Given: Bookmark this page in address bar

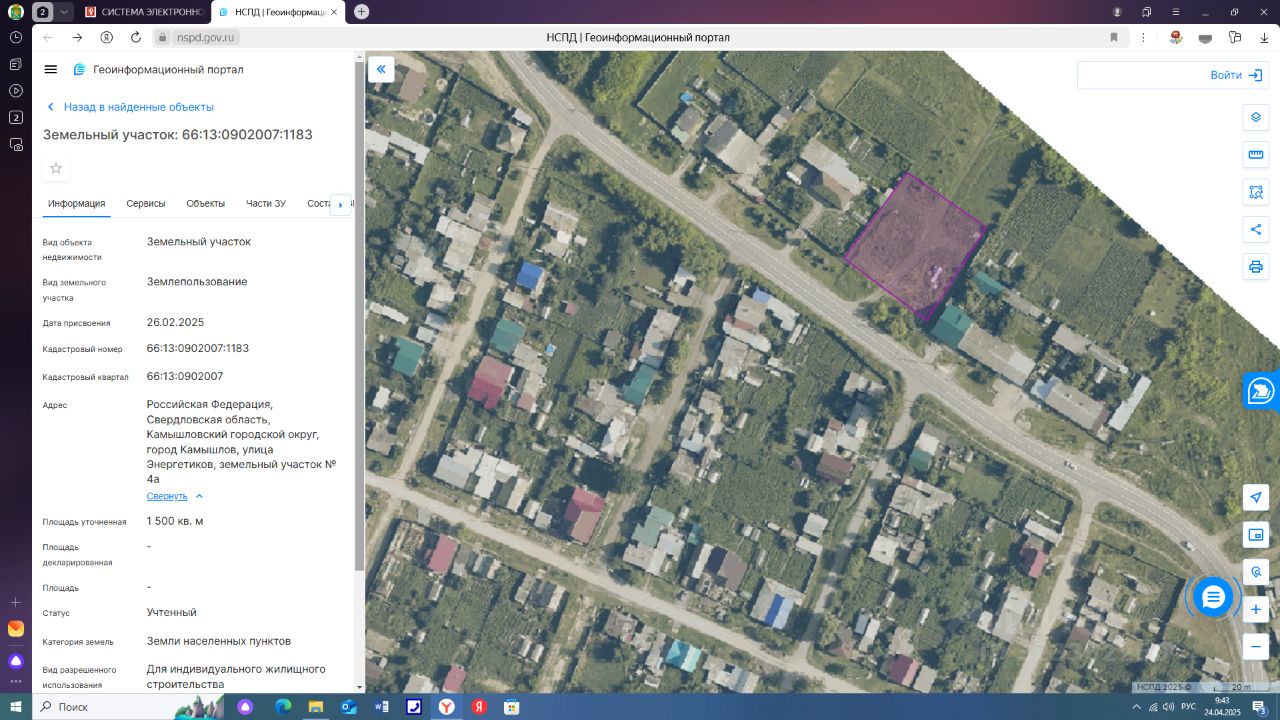Looking at the screenshot, I should pos(1114,37).
